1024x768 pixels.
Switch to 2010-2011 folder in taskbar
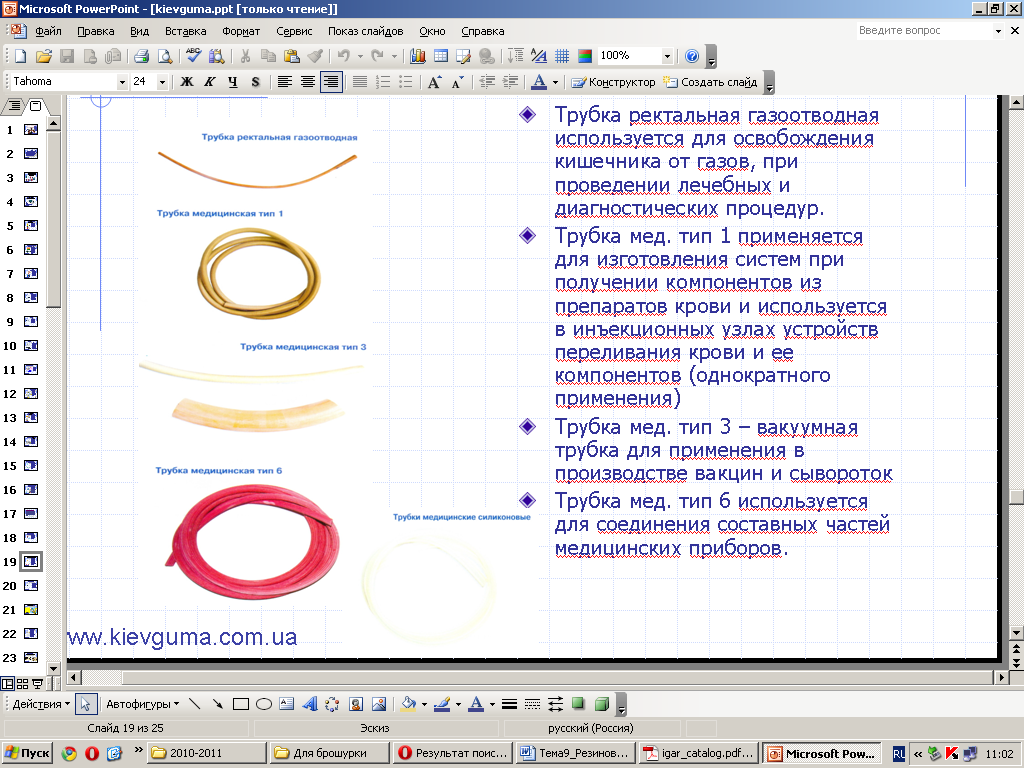[207, 753]
